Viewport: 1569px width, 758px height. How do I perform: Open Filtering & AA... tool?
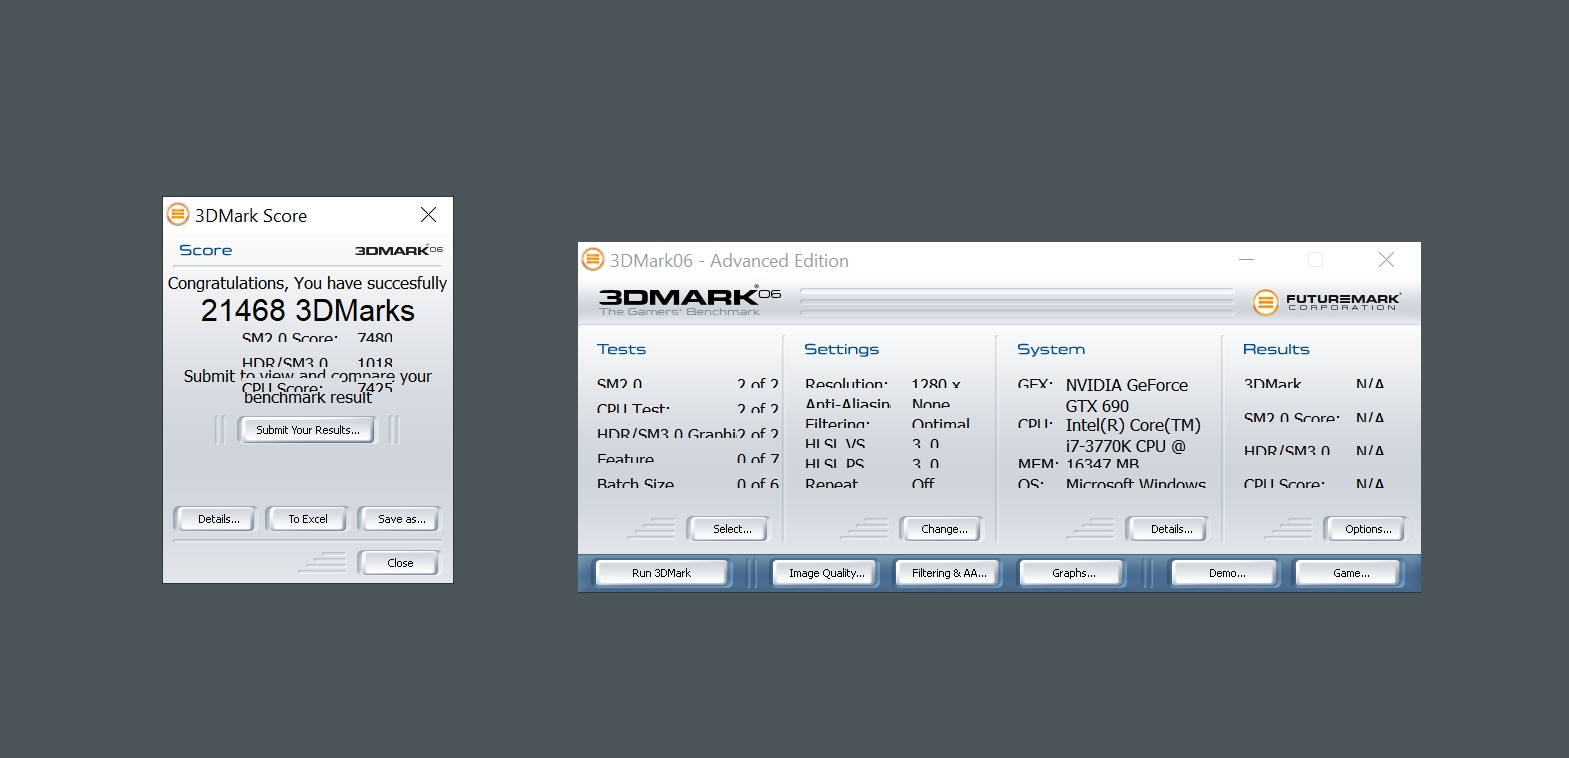click(949, 573)
